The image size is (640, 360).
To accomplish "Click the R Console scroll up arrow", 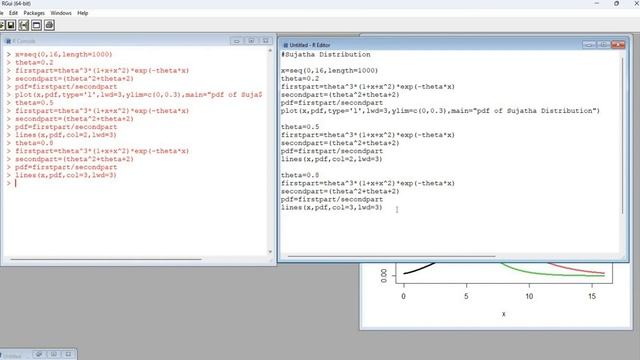I will [x=270, y=51].
